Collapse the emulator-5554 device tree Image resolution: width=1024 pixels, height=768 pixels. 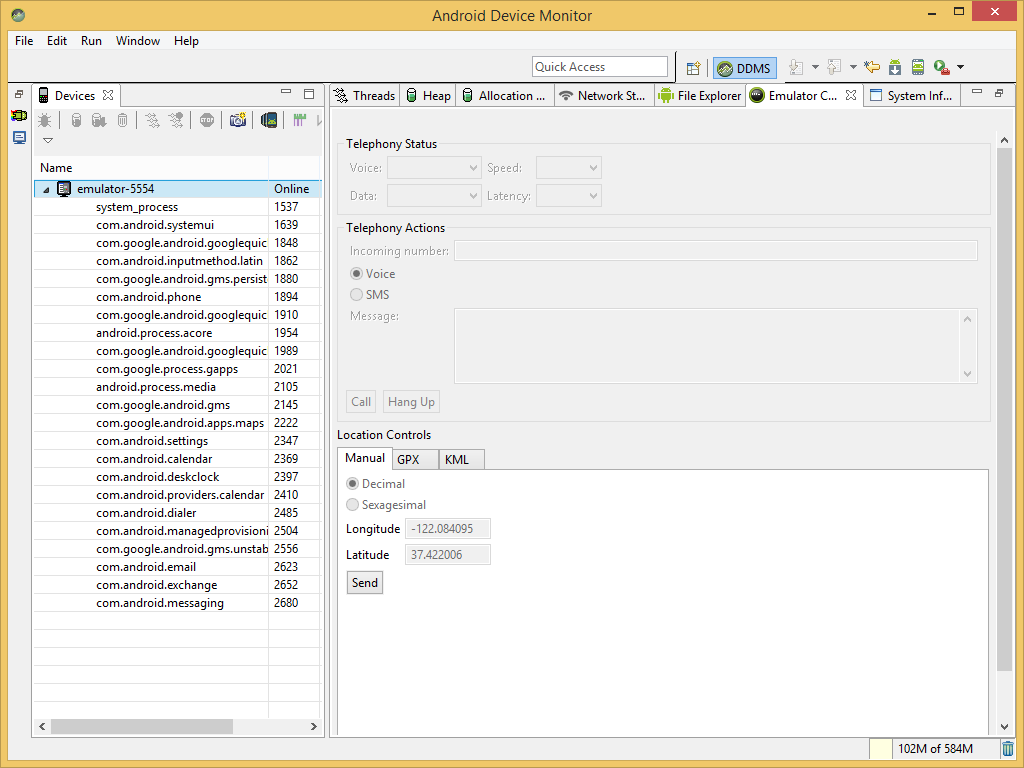pos(46,189)
